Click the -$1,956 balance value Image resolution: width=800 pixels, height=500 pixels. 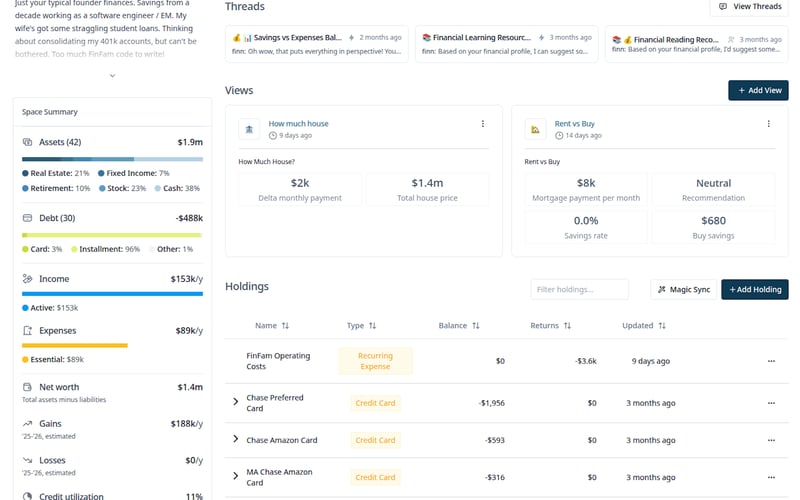491,403
